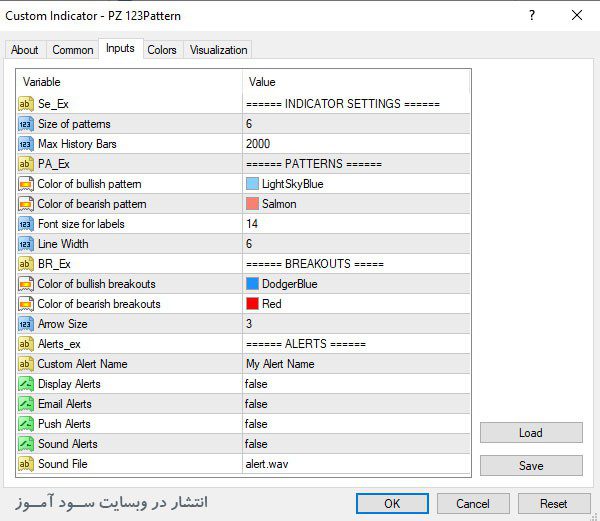Click the DodgerBlue color swatch
600x521 pixels.
point(253,284)
